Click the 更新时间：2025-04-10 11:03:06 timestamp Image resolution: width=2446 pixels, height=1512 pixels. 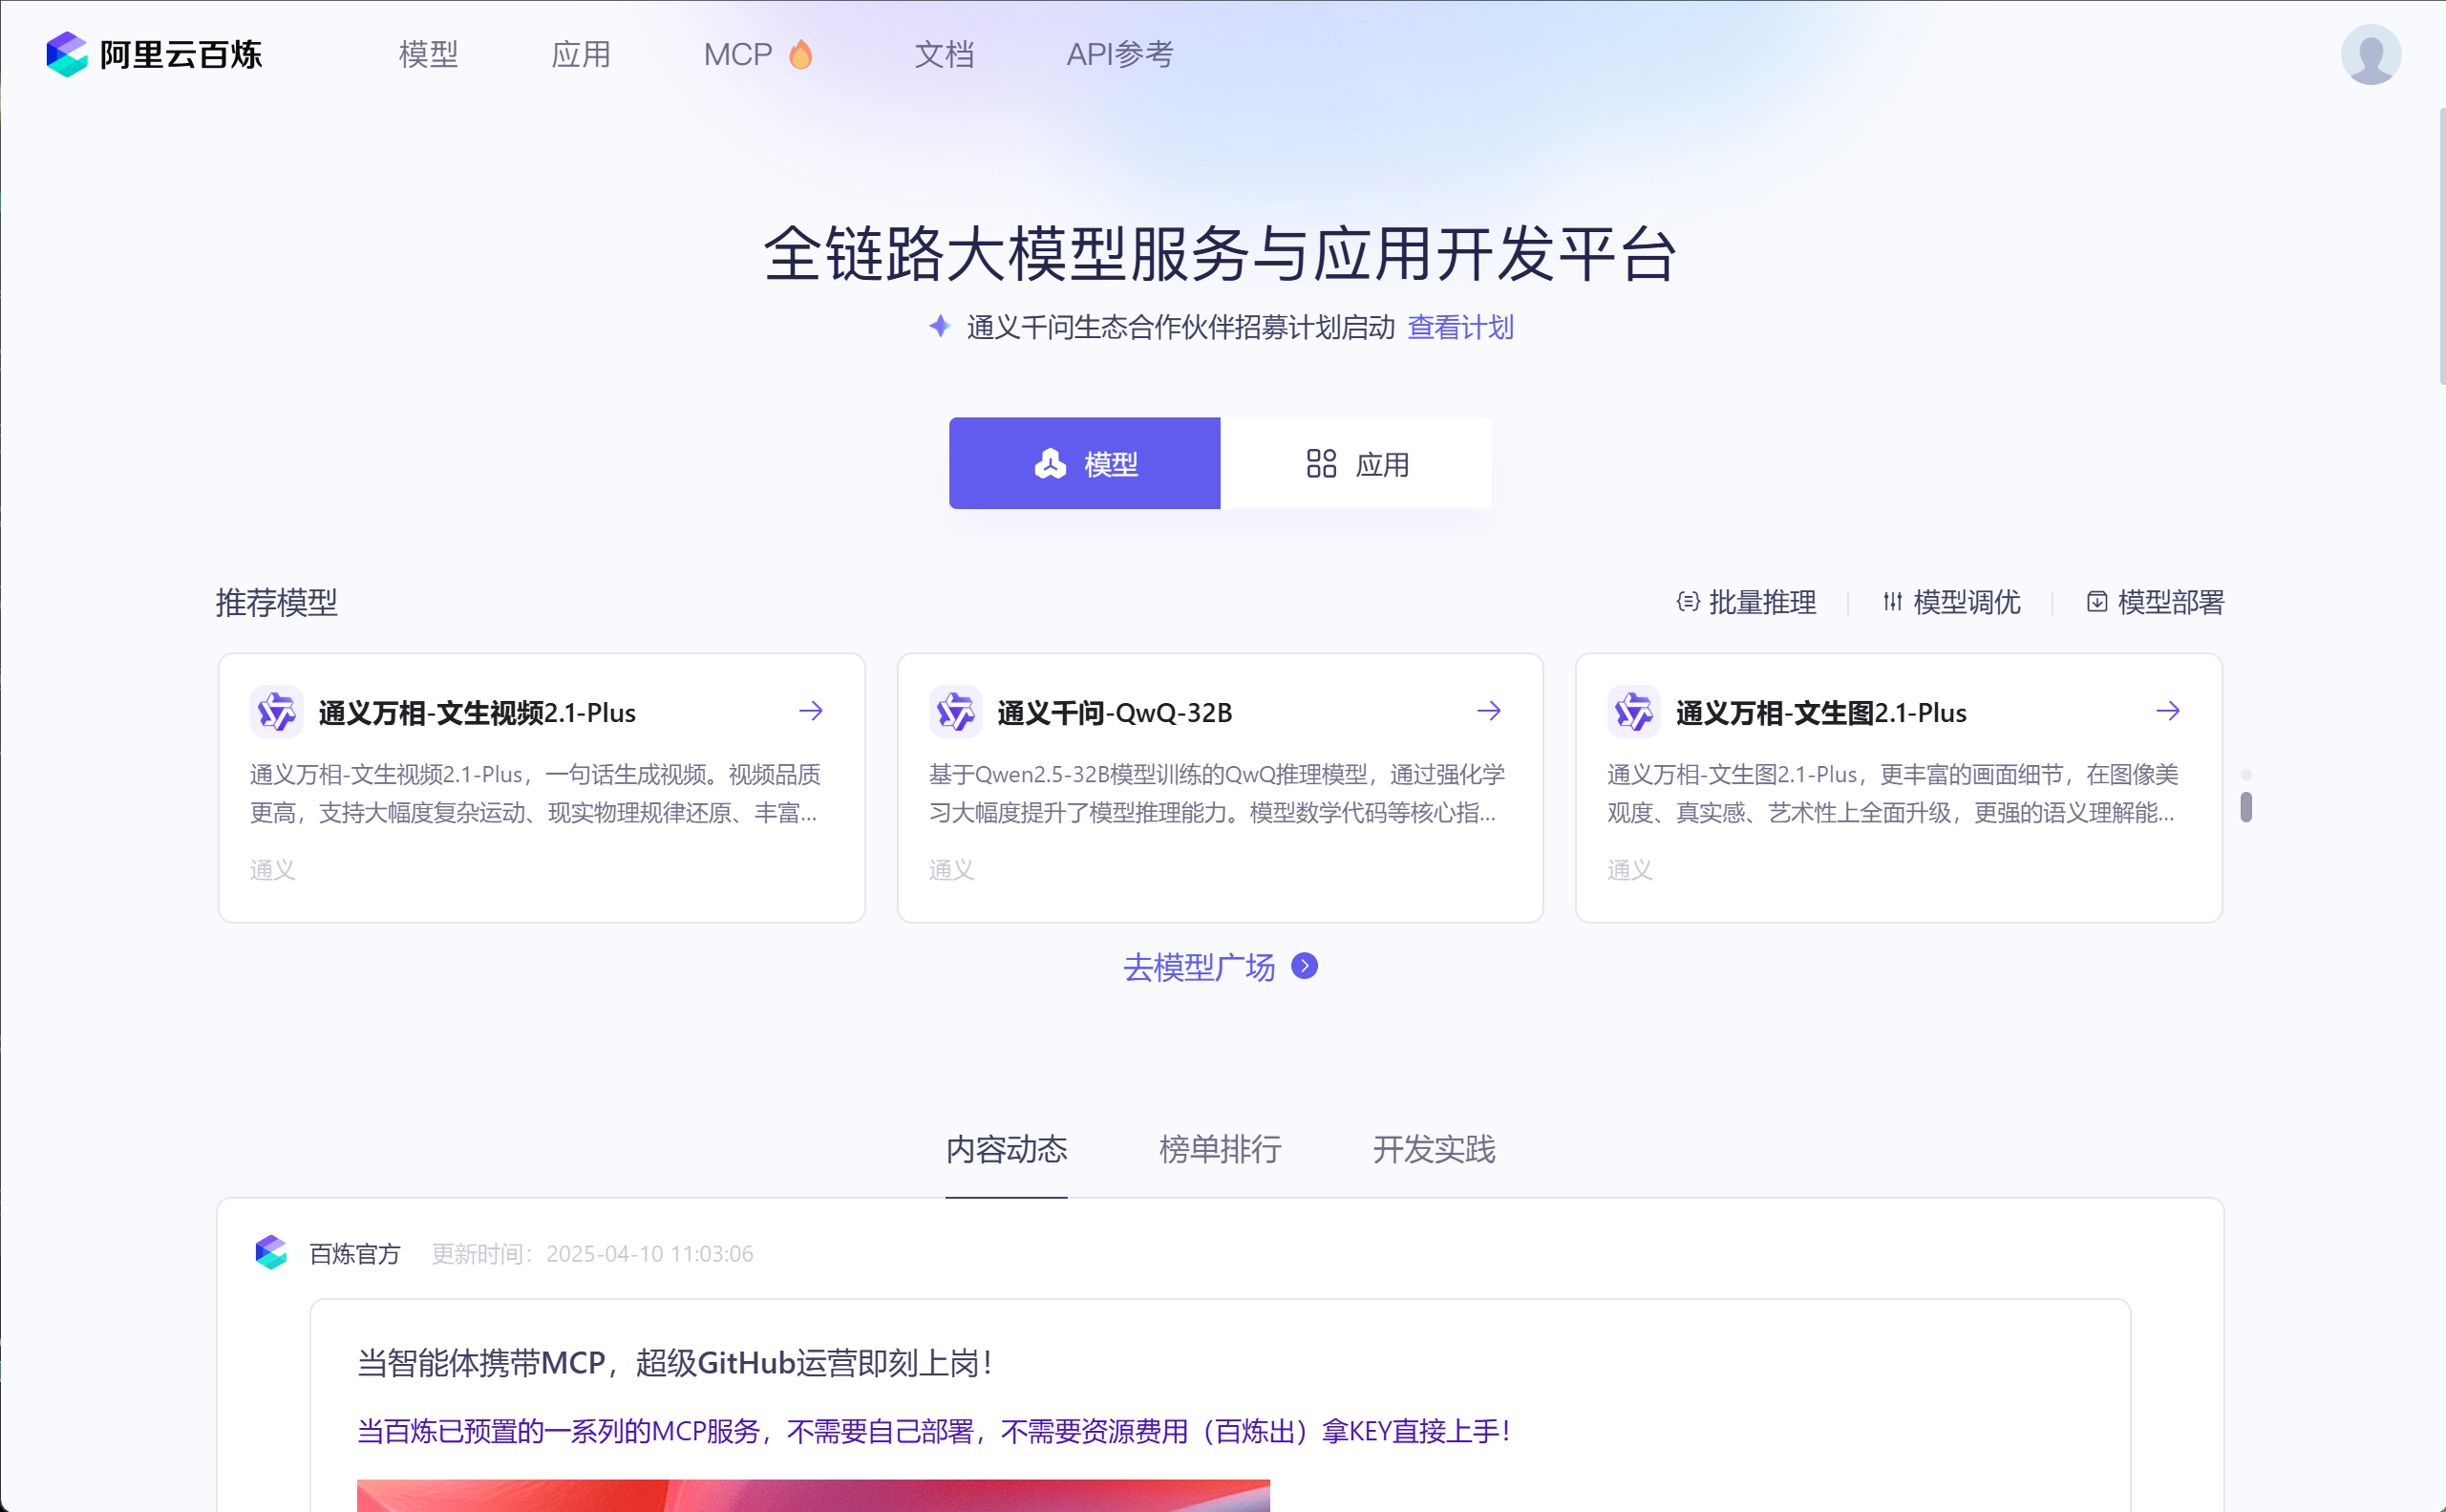pos(592,1254)
